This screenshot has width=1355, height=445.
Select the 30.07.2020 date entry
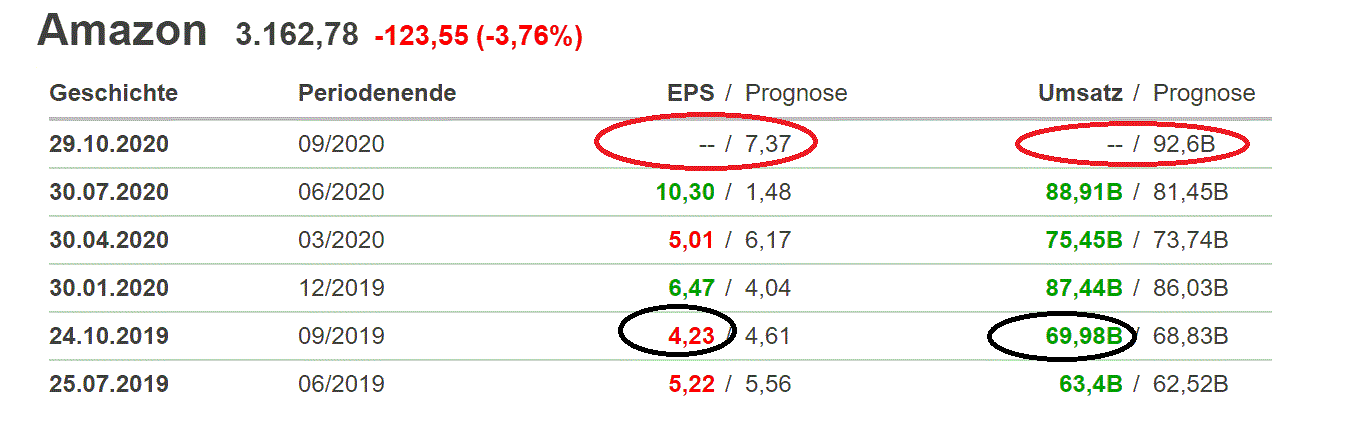(x=109, y=192)
